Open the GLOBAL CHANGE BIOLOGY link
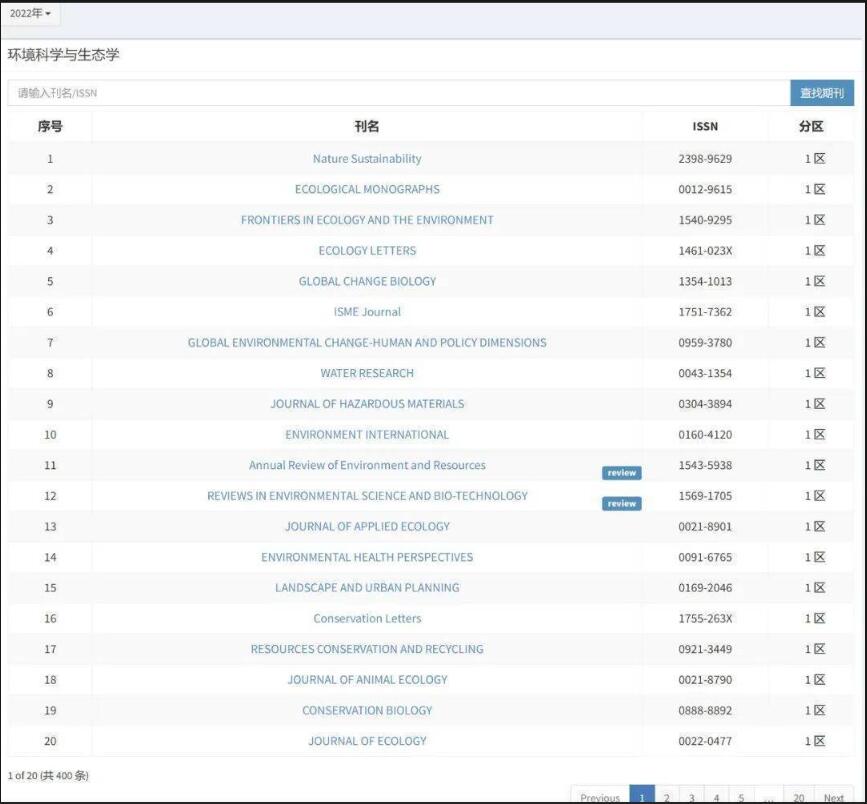The height and width of the screenshot is (804, 867). (367, 281)
